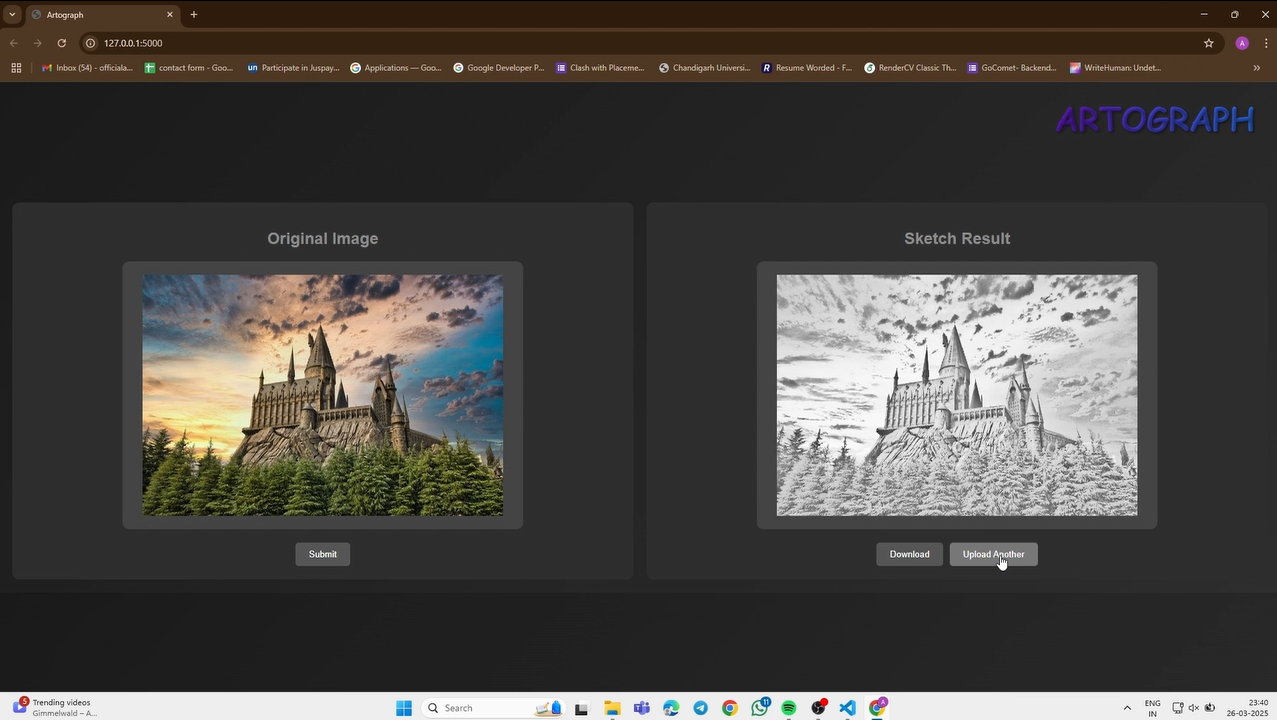Click the Submit button
Image resolution: width=1277 pixels, height=720 pixels.
pyautogui.click(x=322, y=554)
